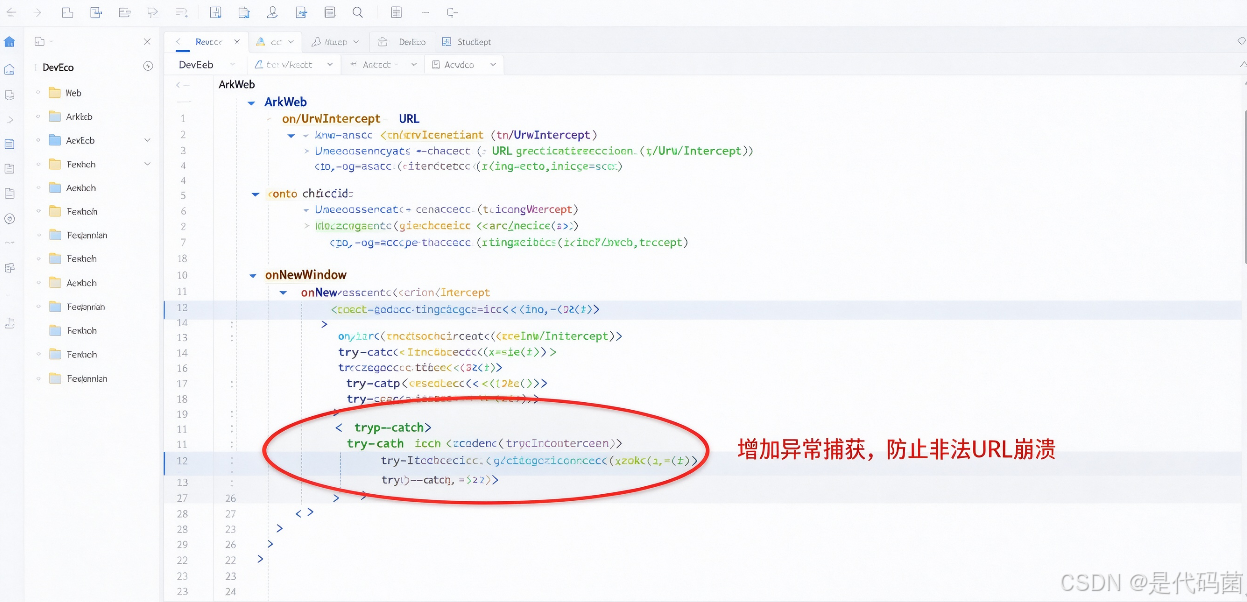
Task: Click the ArkWeb breadcrumb text
Action: [237, 85]
